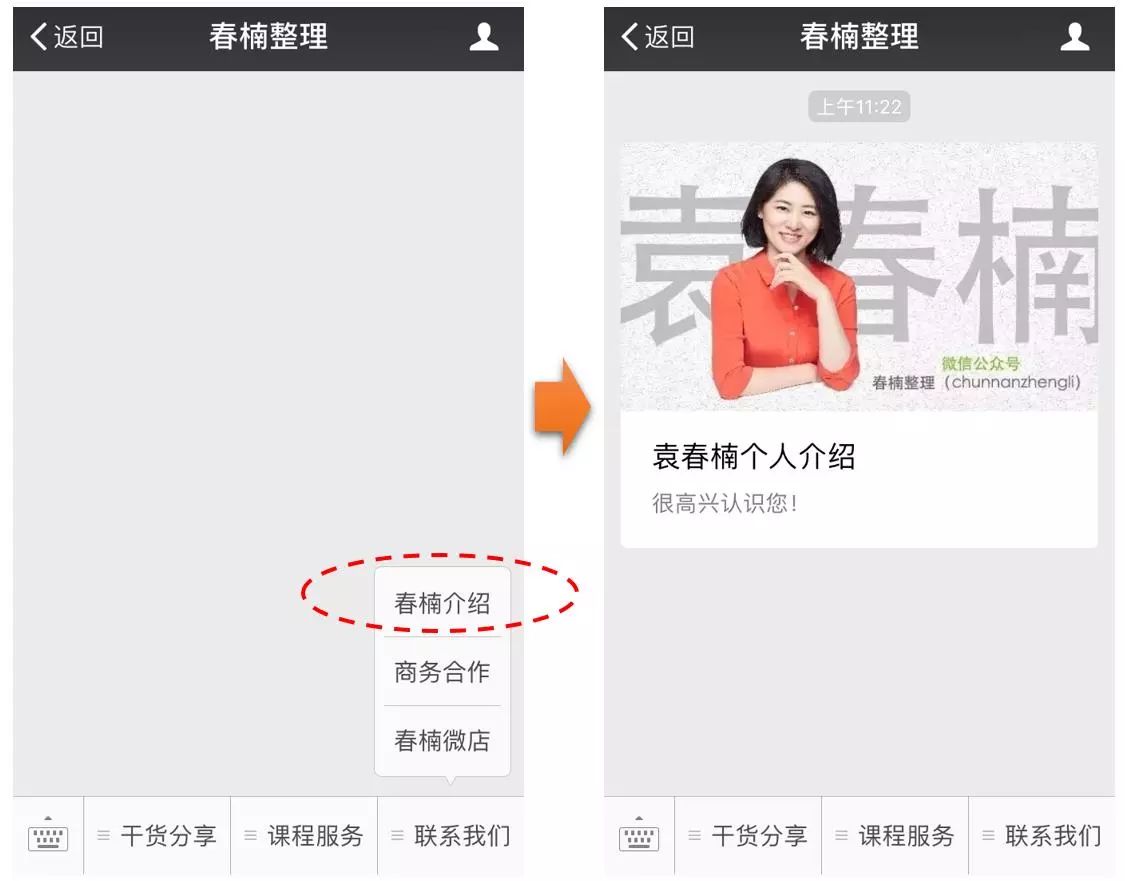
Task: Open article titled 袁春楠个人介绍
Action: pos(753,456)
